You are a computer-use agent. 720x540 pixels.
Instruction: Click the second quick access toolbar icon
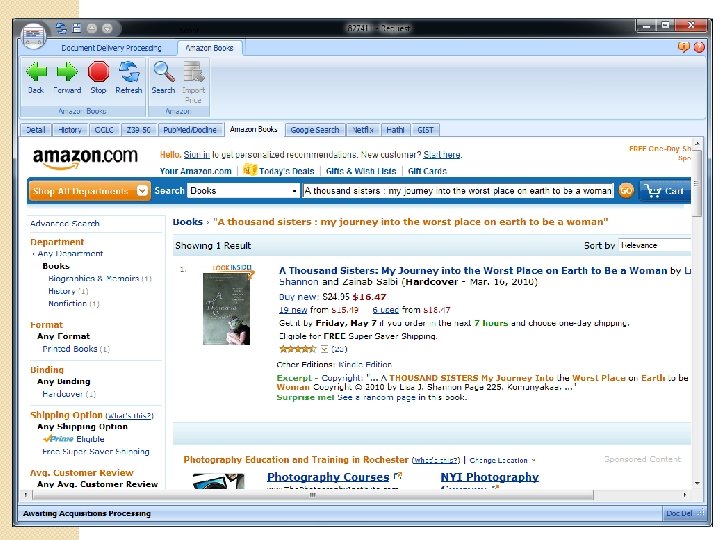(x=77, y=28)
